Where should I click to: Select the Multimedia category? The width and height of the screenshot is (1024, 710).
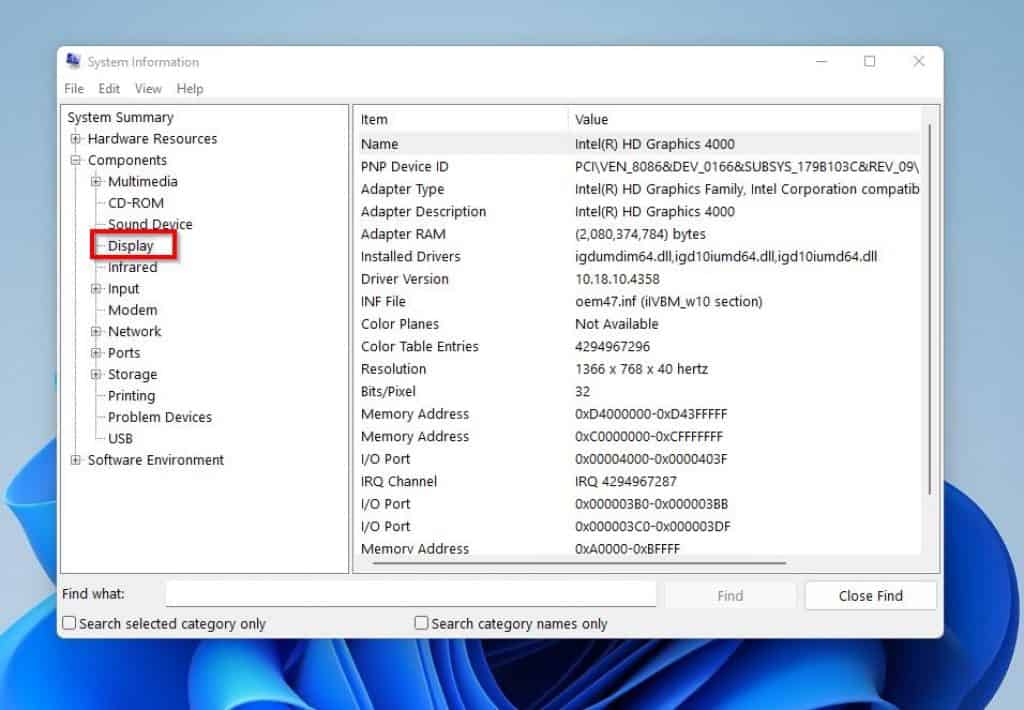tap(142, 182)
